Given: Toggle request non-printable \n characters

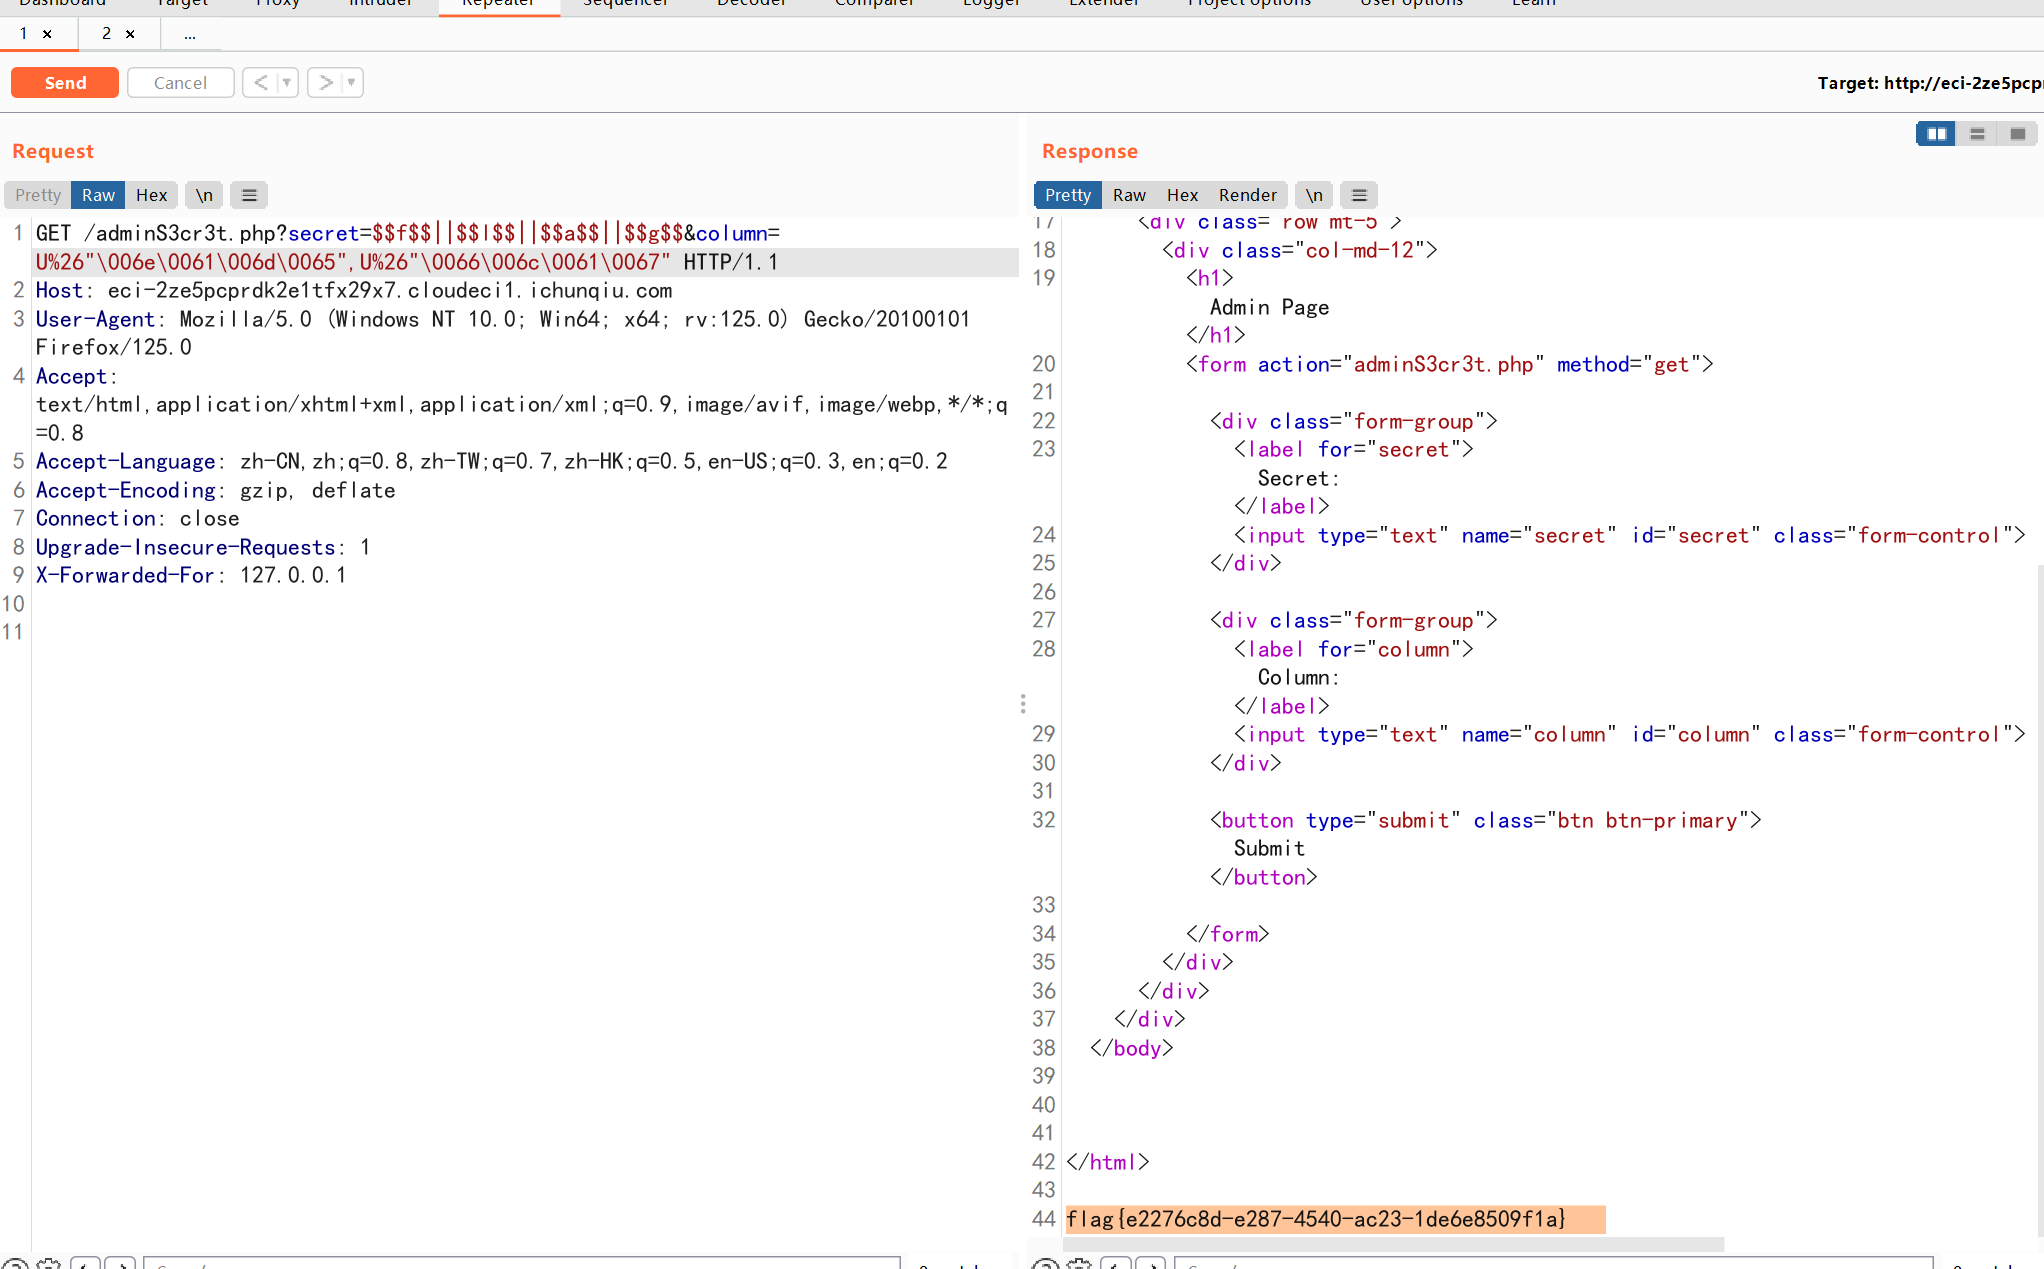Looking at the screenshot, I should [204, 195].
